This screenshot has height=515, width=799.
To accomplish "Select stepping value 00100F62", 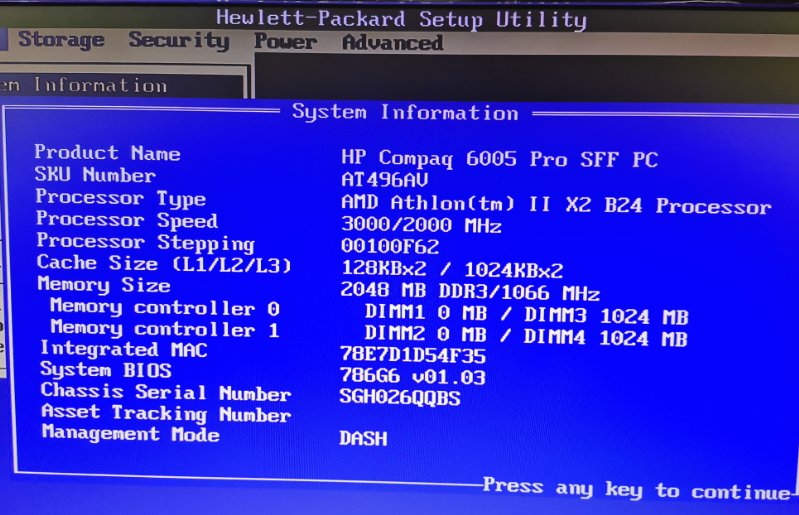I will coord(390,246).
